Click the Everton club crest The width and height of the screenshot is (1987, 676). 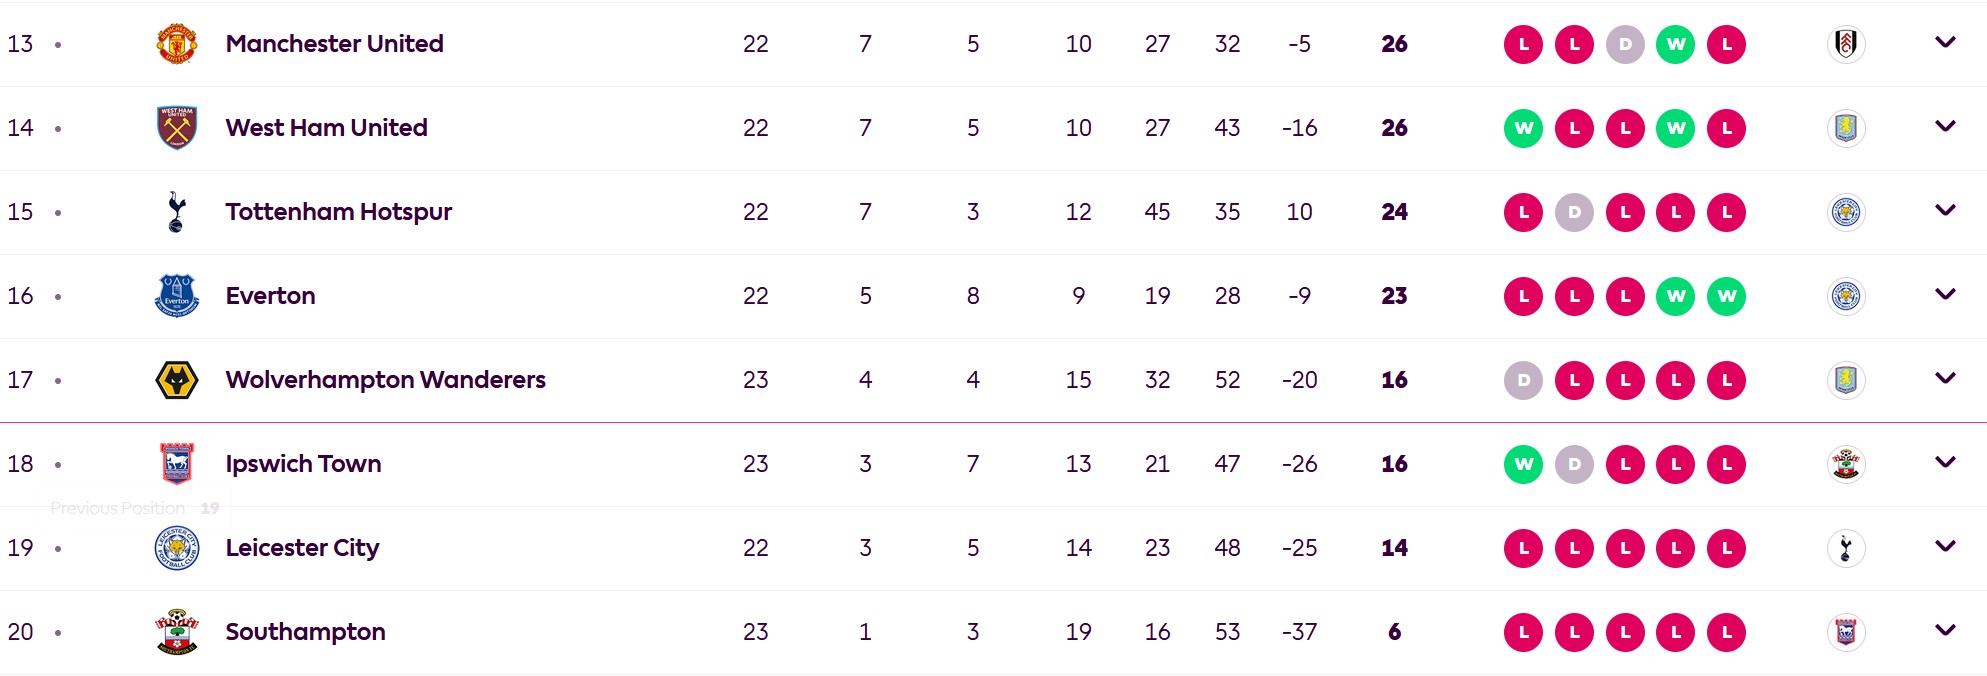pos(177,296)
